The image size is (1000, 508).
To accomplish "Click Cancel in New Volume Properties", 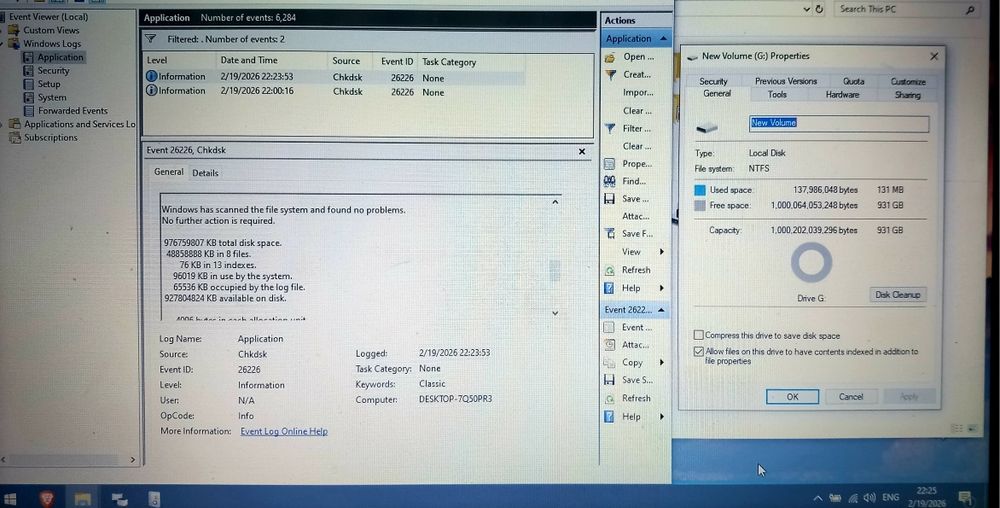I will point(851,396).
